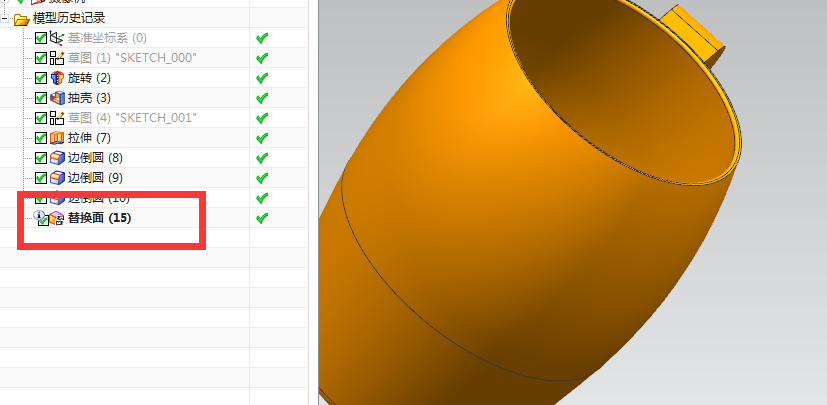This screenshot has height=405, width=827.
Task: Select the 拉伸 (7) feature text
Action: click(89, 138)
